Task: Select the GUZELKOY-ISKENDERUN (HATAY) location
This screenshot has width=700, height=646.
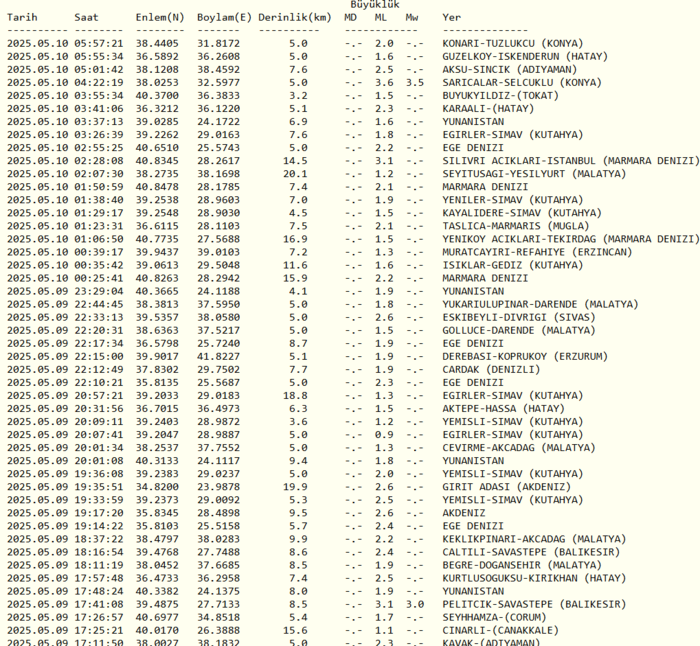Action: pyautogui.click(x=525, y=57)
